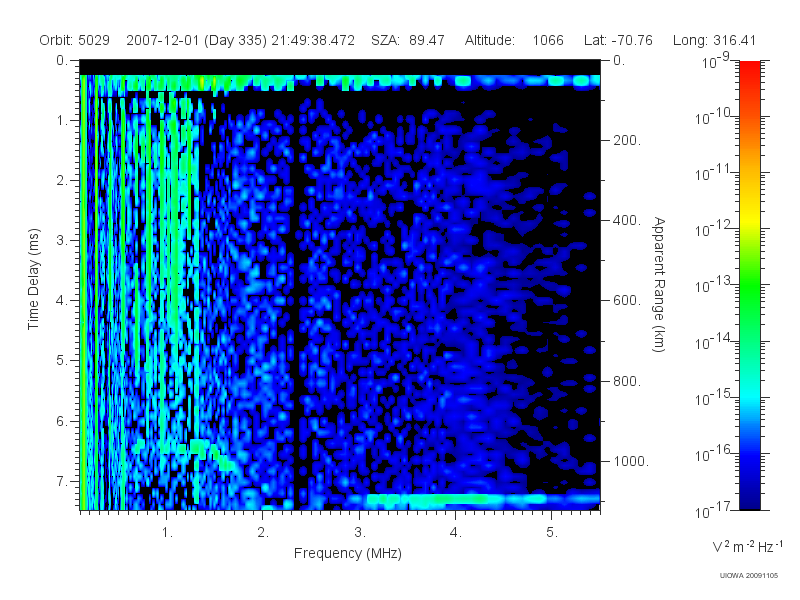Click the Frequency (MHz) axis title
800x600 pixels.
347,554
